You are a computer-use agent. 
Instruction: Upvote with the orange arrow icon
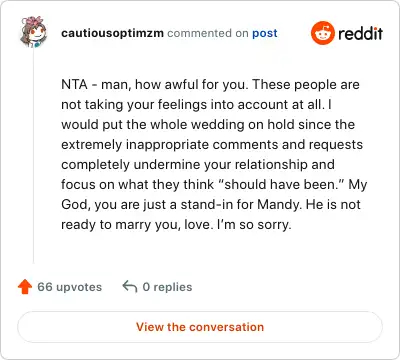pyautogui.click(x=25, y=287)
